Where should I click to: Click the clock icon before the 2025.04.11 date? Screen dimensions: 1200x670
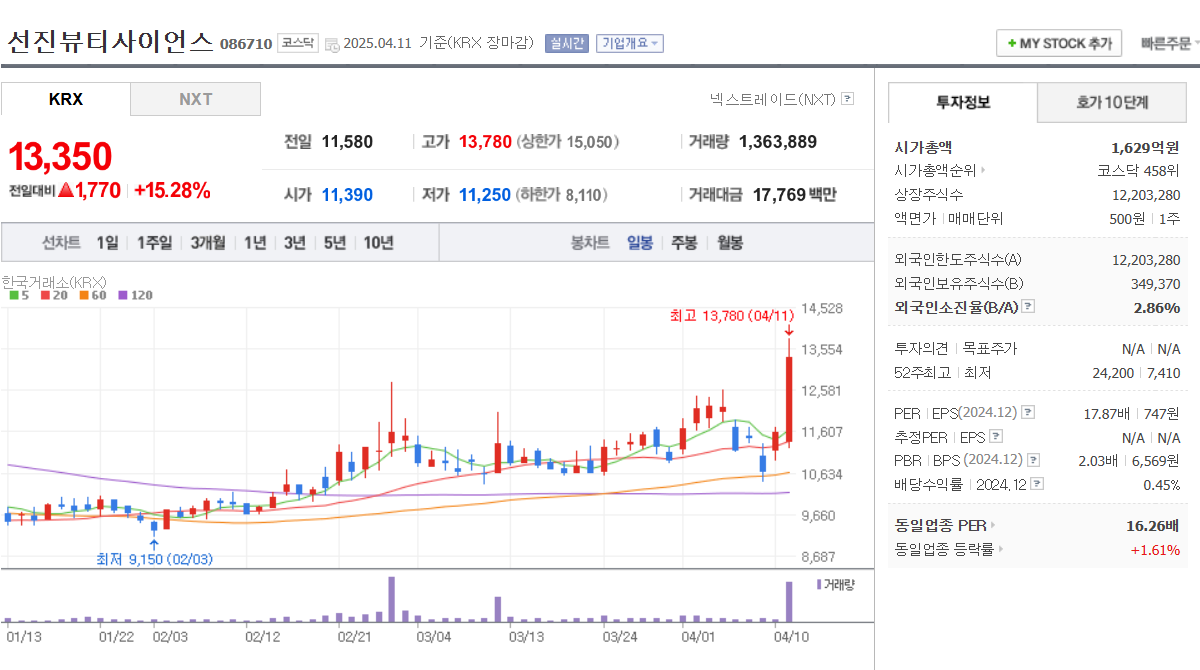pos(332,44)
